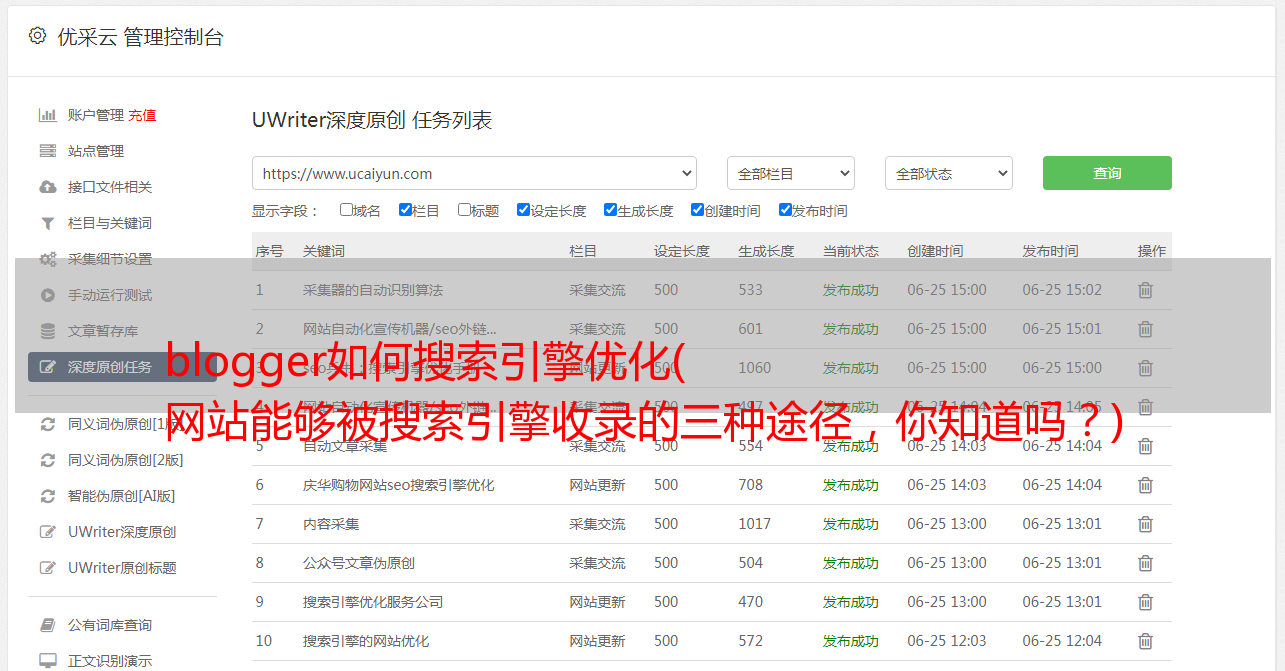
Task: Click the gear icon beside 优采云 管理控制台
Action: (x=37, y=36)
